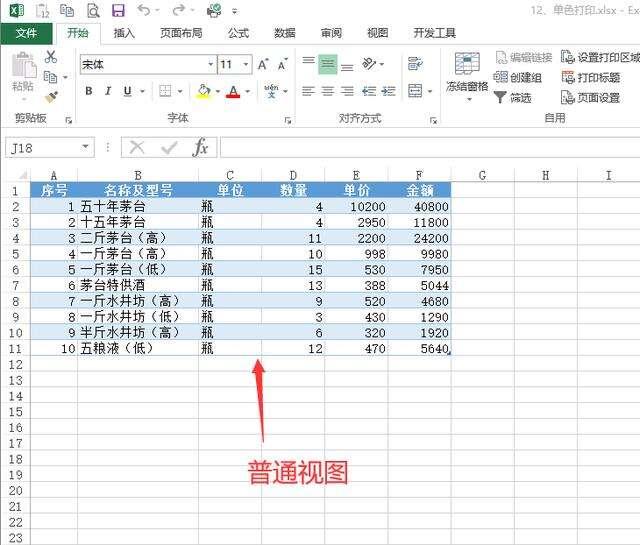640x545 pixels.
Task: Click Merge and Center icon
Action: [x=415, y=91]
